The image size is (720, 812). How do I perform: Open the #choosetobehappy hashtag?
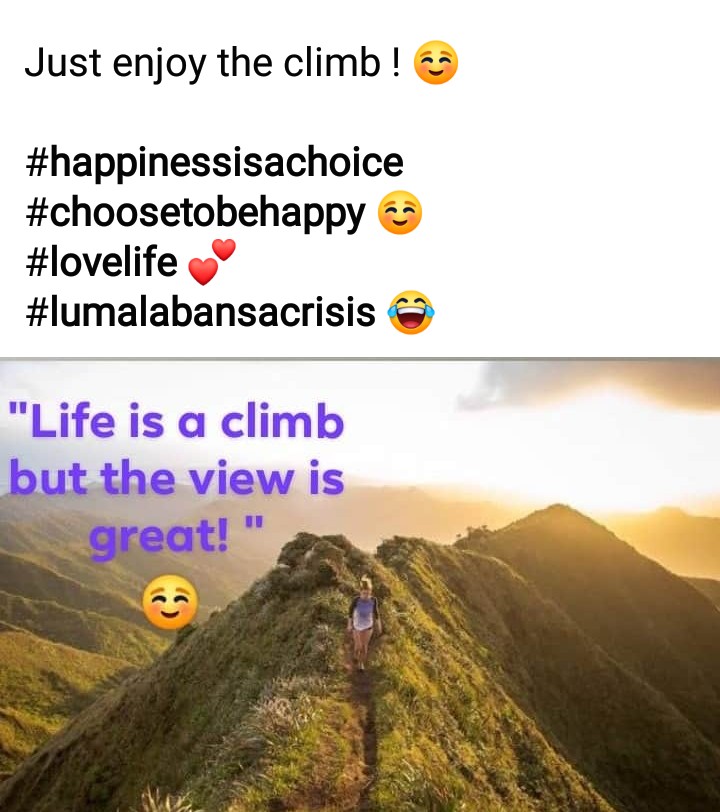tap(195, 213)
